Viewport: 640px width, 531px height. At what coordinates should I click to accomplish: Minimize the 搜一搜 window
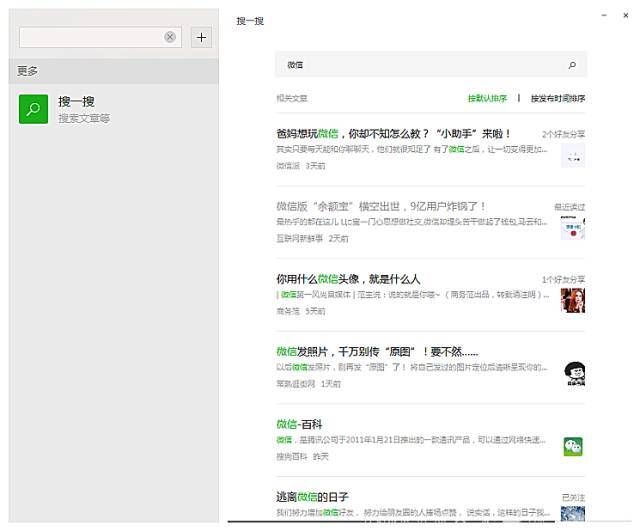(x=604, y=15)
